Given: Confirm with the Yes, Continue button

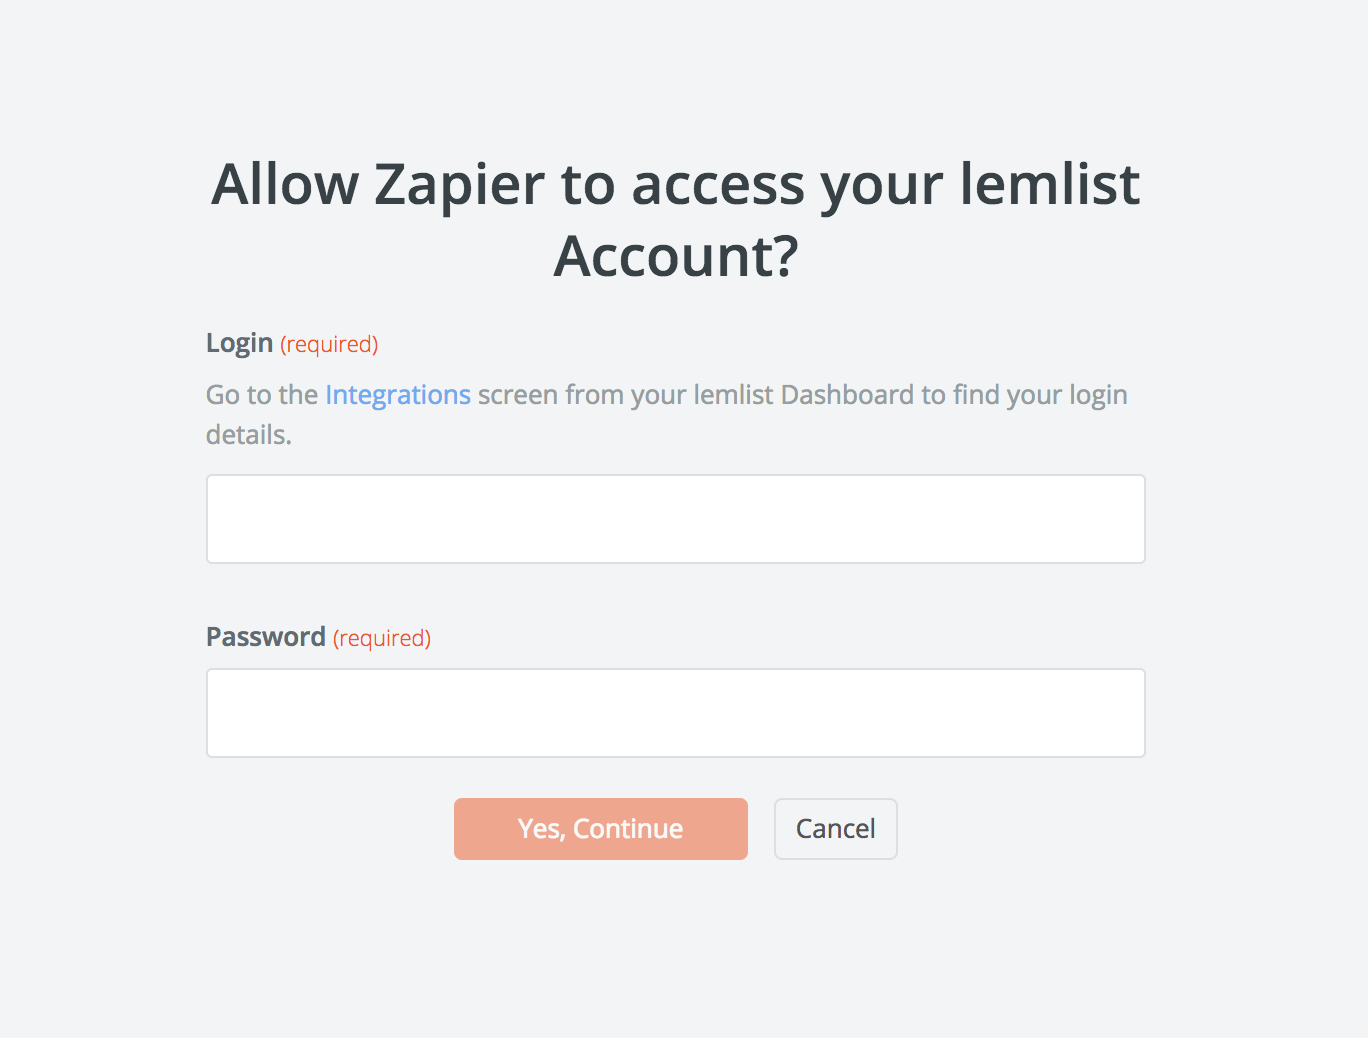Looking at the screenshot, I should click(600, 829).
